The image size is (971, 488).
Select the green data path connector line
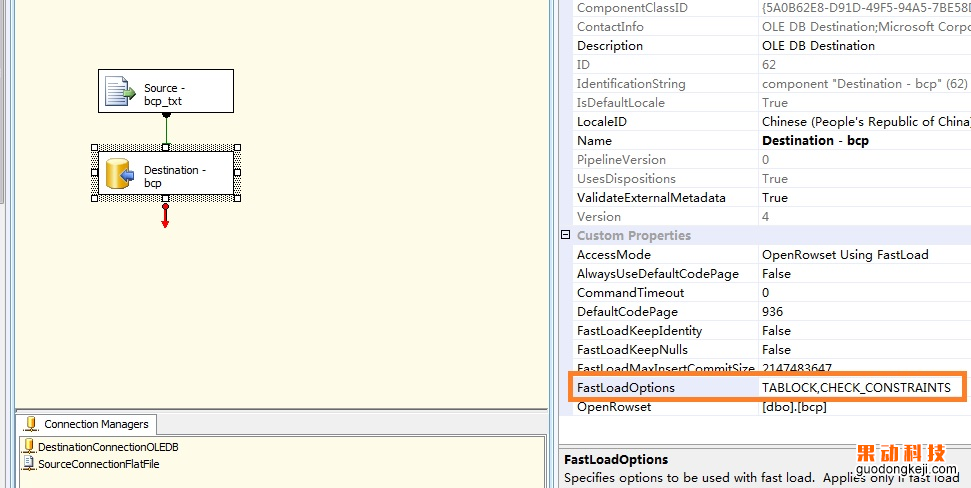166,130
